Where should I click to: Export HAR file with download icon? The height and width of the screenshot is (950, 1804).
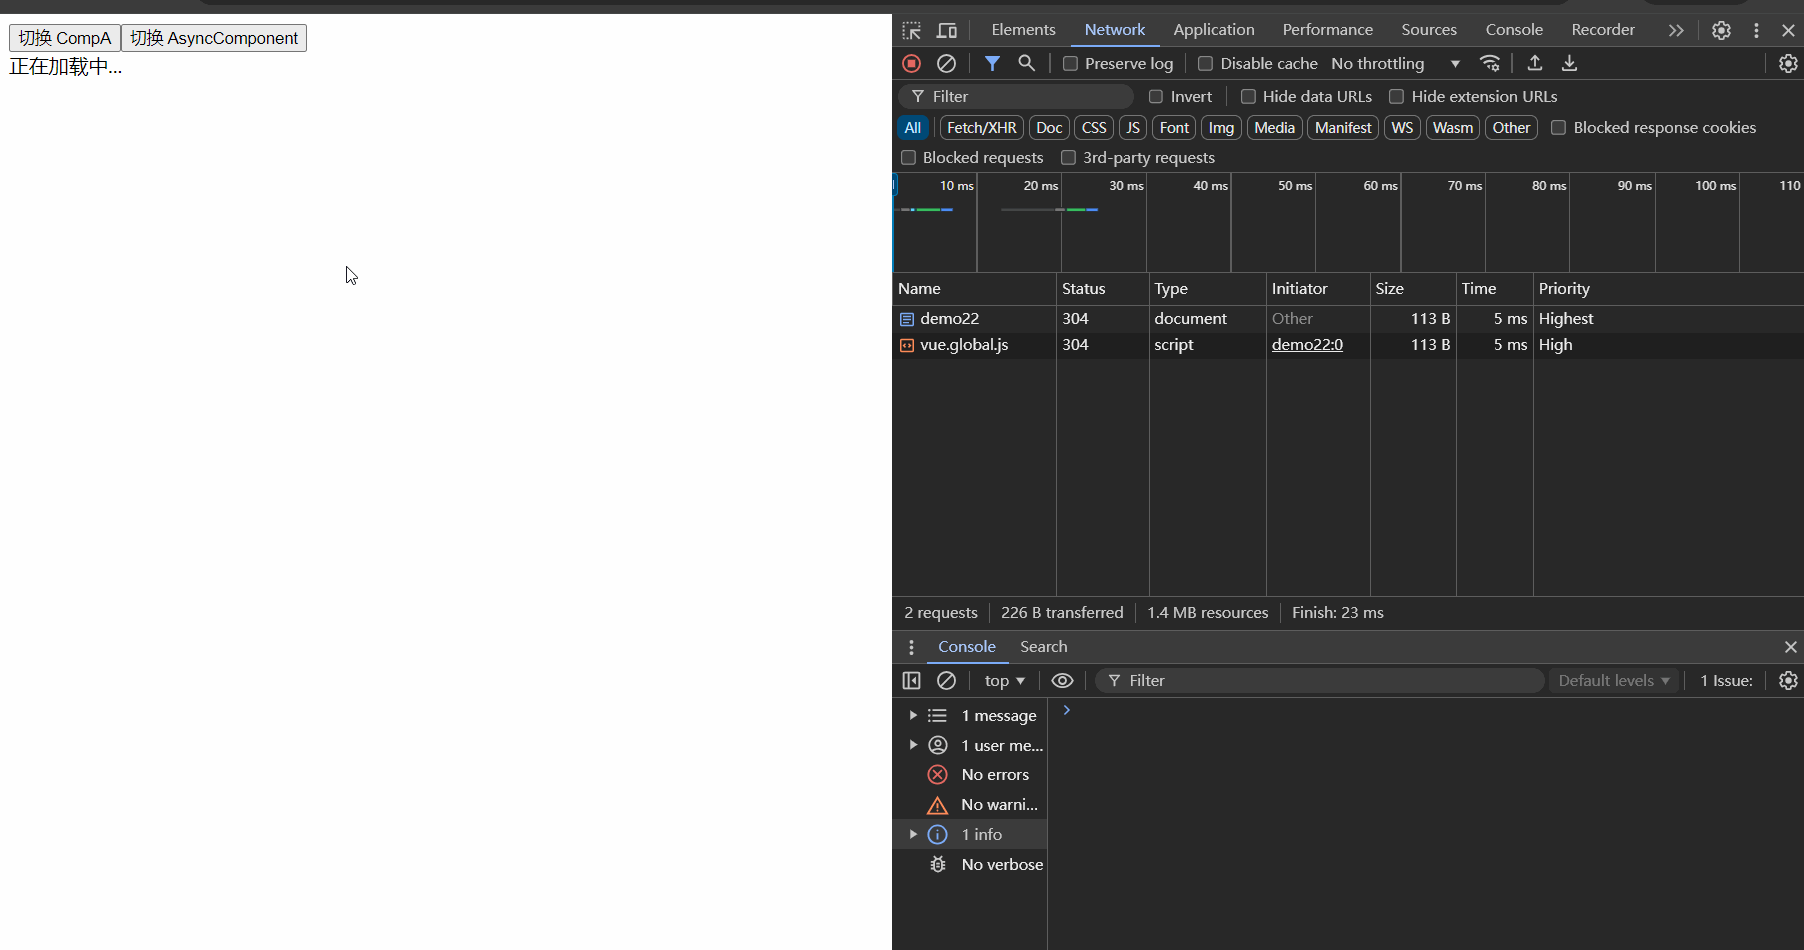click(1570, 63)
